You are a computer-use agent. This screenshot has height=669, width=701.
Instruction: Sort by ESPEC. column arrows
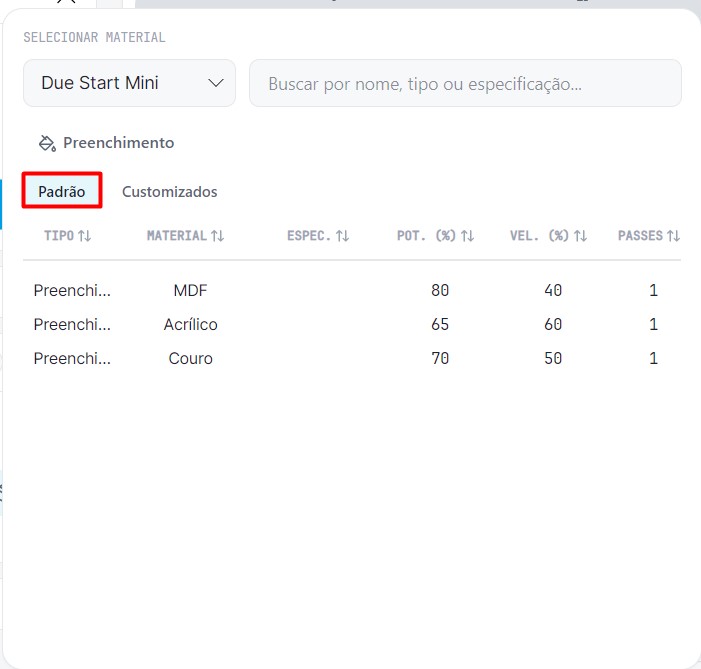click(x=342, y=236)
